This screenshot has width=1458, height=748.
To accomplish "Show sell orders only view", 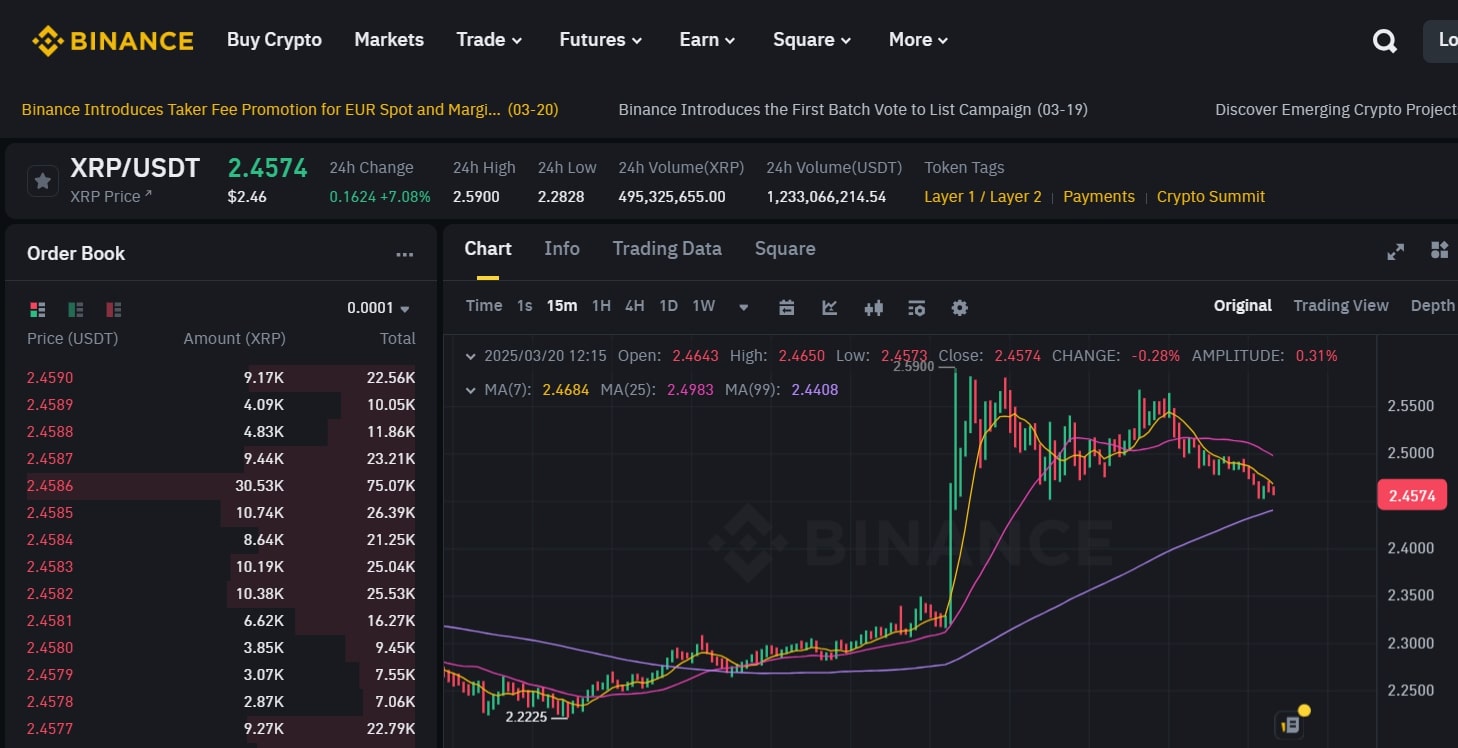I will (113, 309).
